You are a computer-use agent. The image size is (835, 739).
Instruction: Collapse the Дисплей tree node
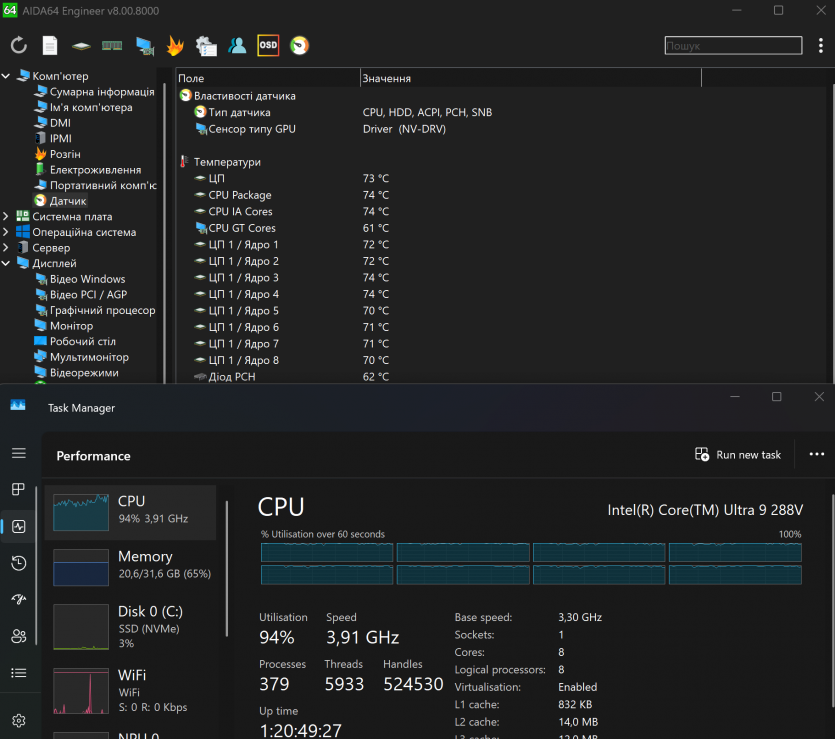[7, 263]
